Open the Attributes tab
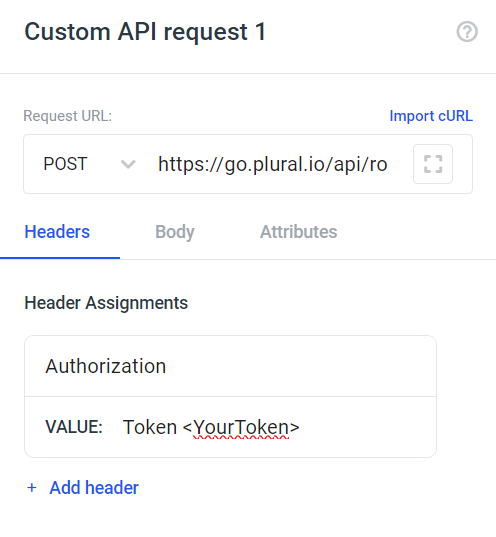 point(298,232)
